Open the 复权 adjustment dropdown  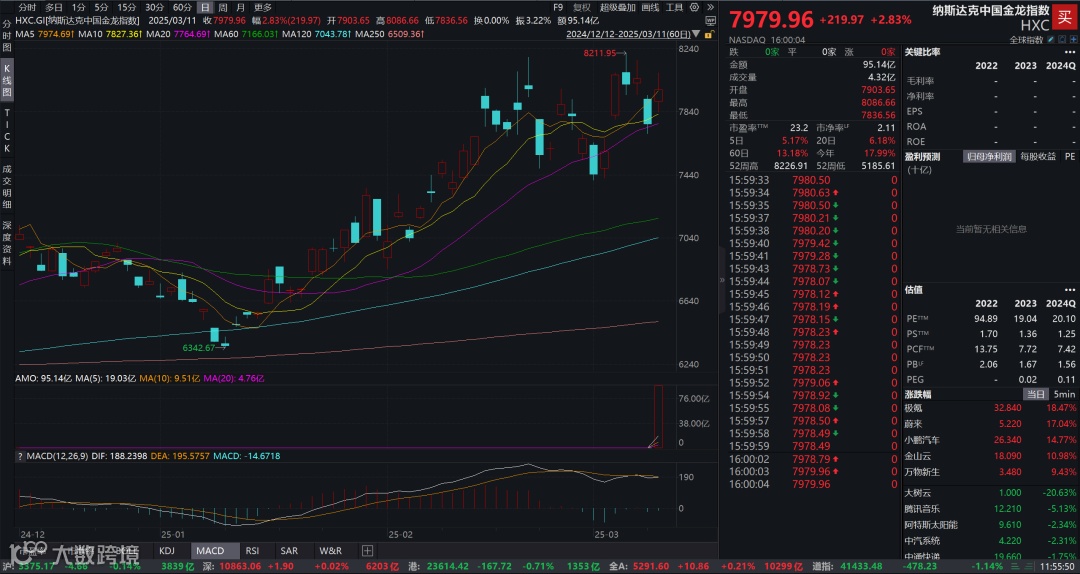click(582, 7)
